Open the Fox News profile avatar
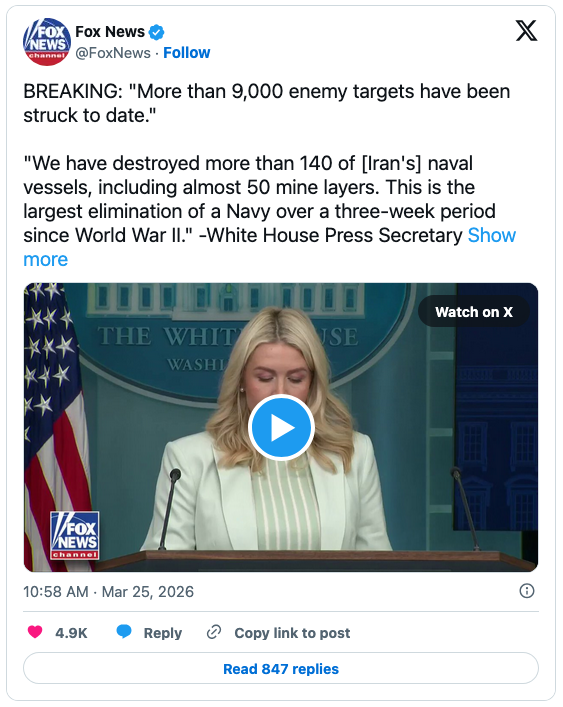The image size is (563, 707). coord(47,42)
